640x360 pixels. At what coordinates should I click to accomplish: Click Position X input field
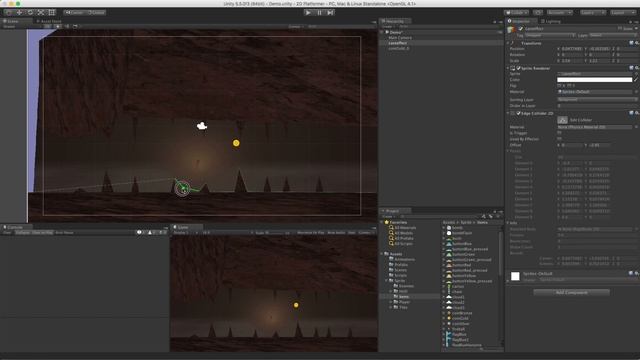572,49
